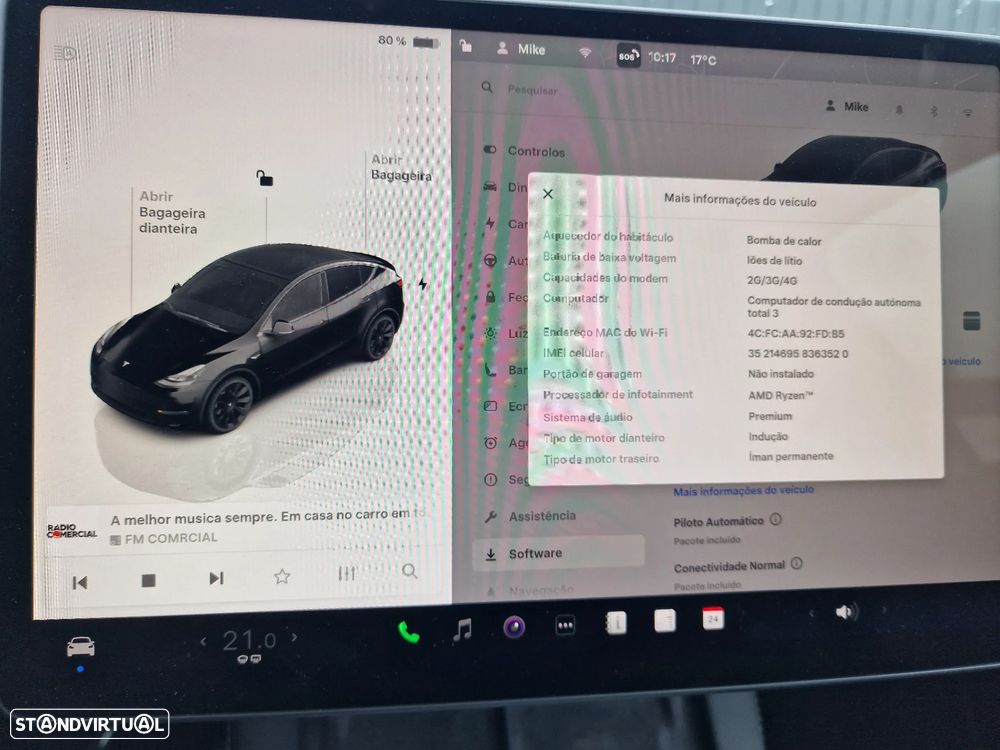Tap Mais informações do veículo link
Image resolution: width=1000 pixels, height=750 pixels.
744,490
